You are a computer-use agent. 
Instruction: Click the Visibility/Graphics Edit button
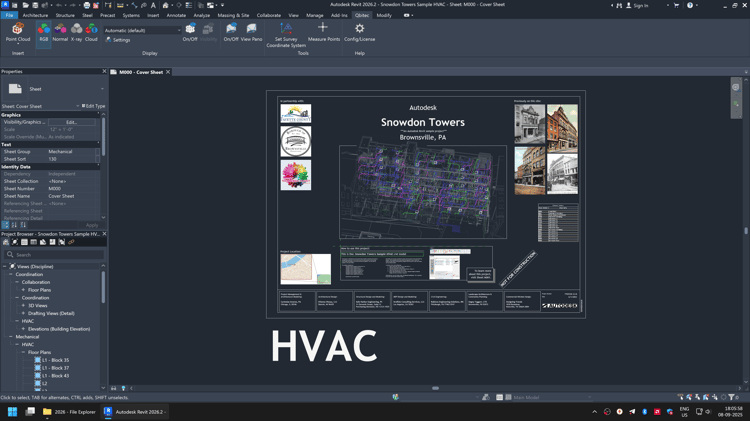pyautogui.click(x=71, y=122)
